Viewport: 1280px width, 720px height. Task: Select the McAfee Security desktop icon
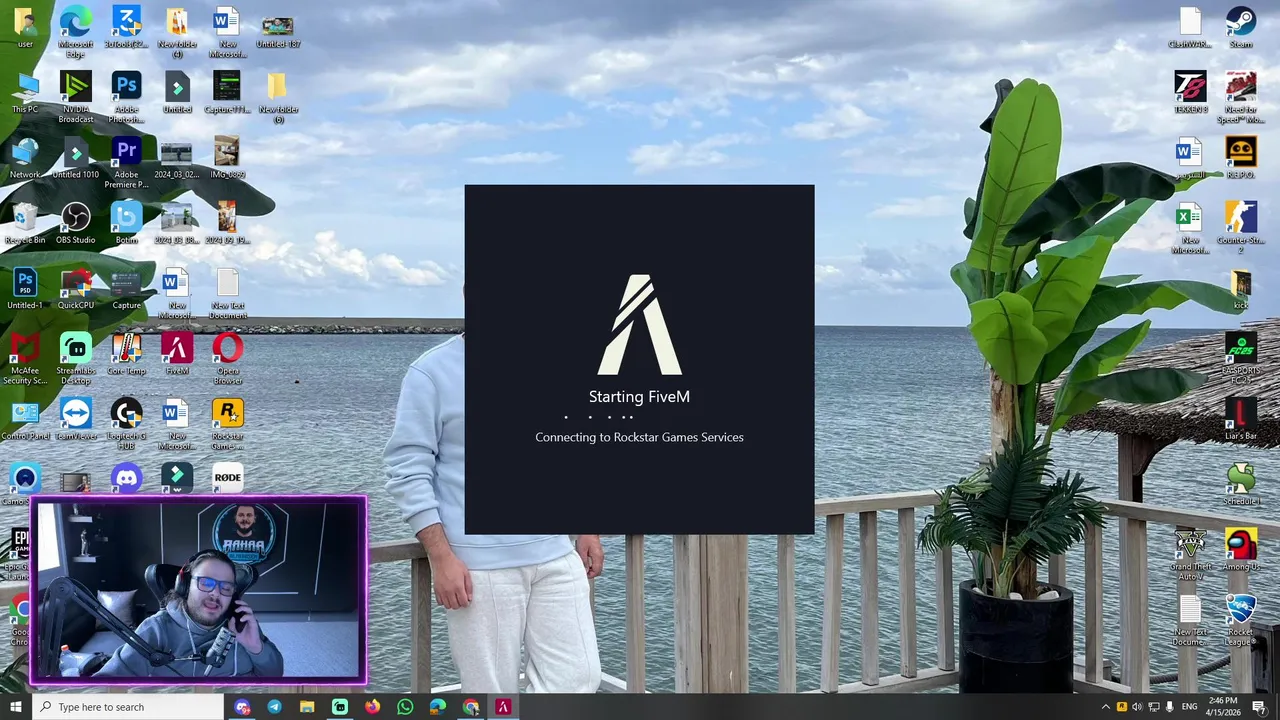[25, 360]
